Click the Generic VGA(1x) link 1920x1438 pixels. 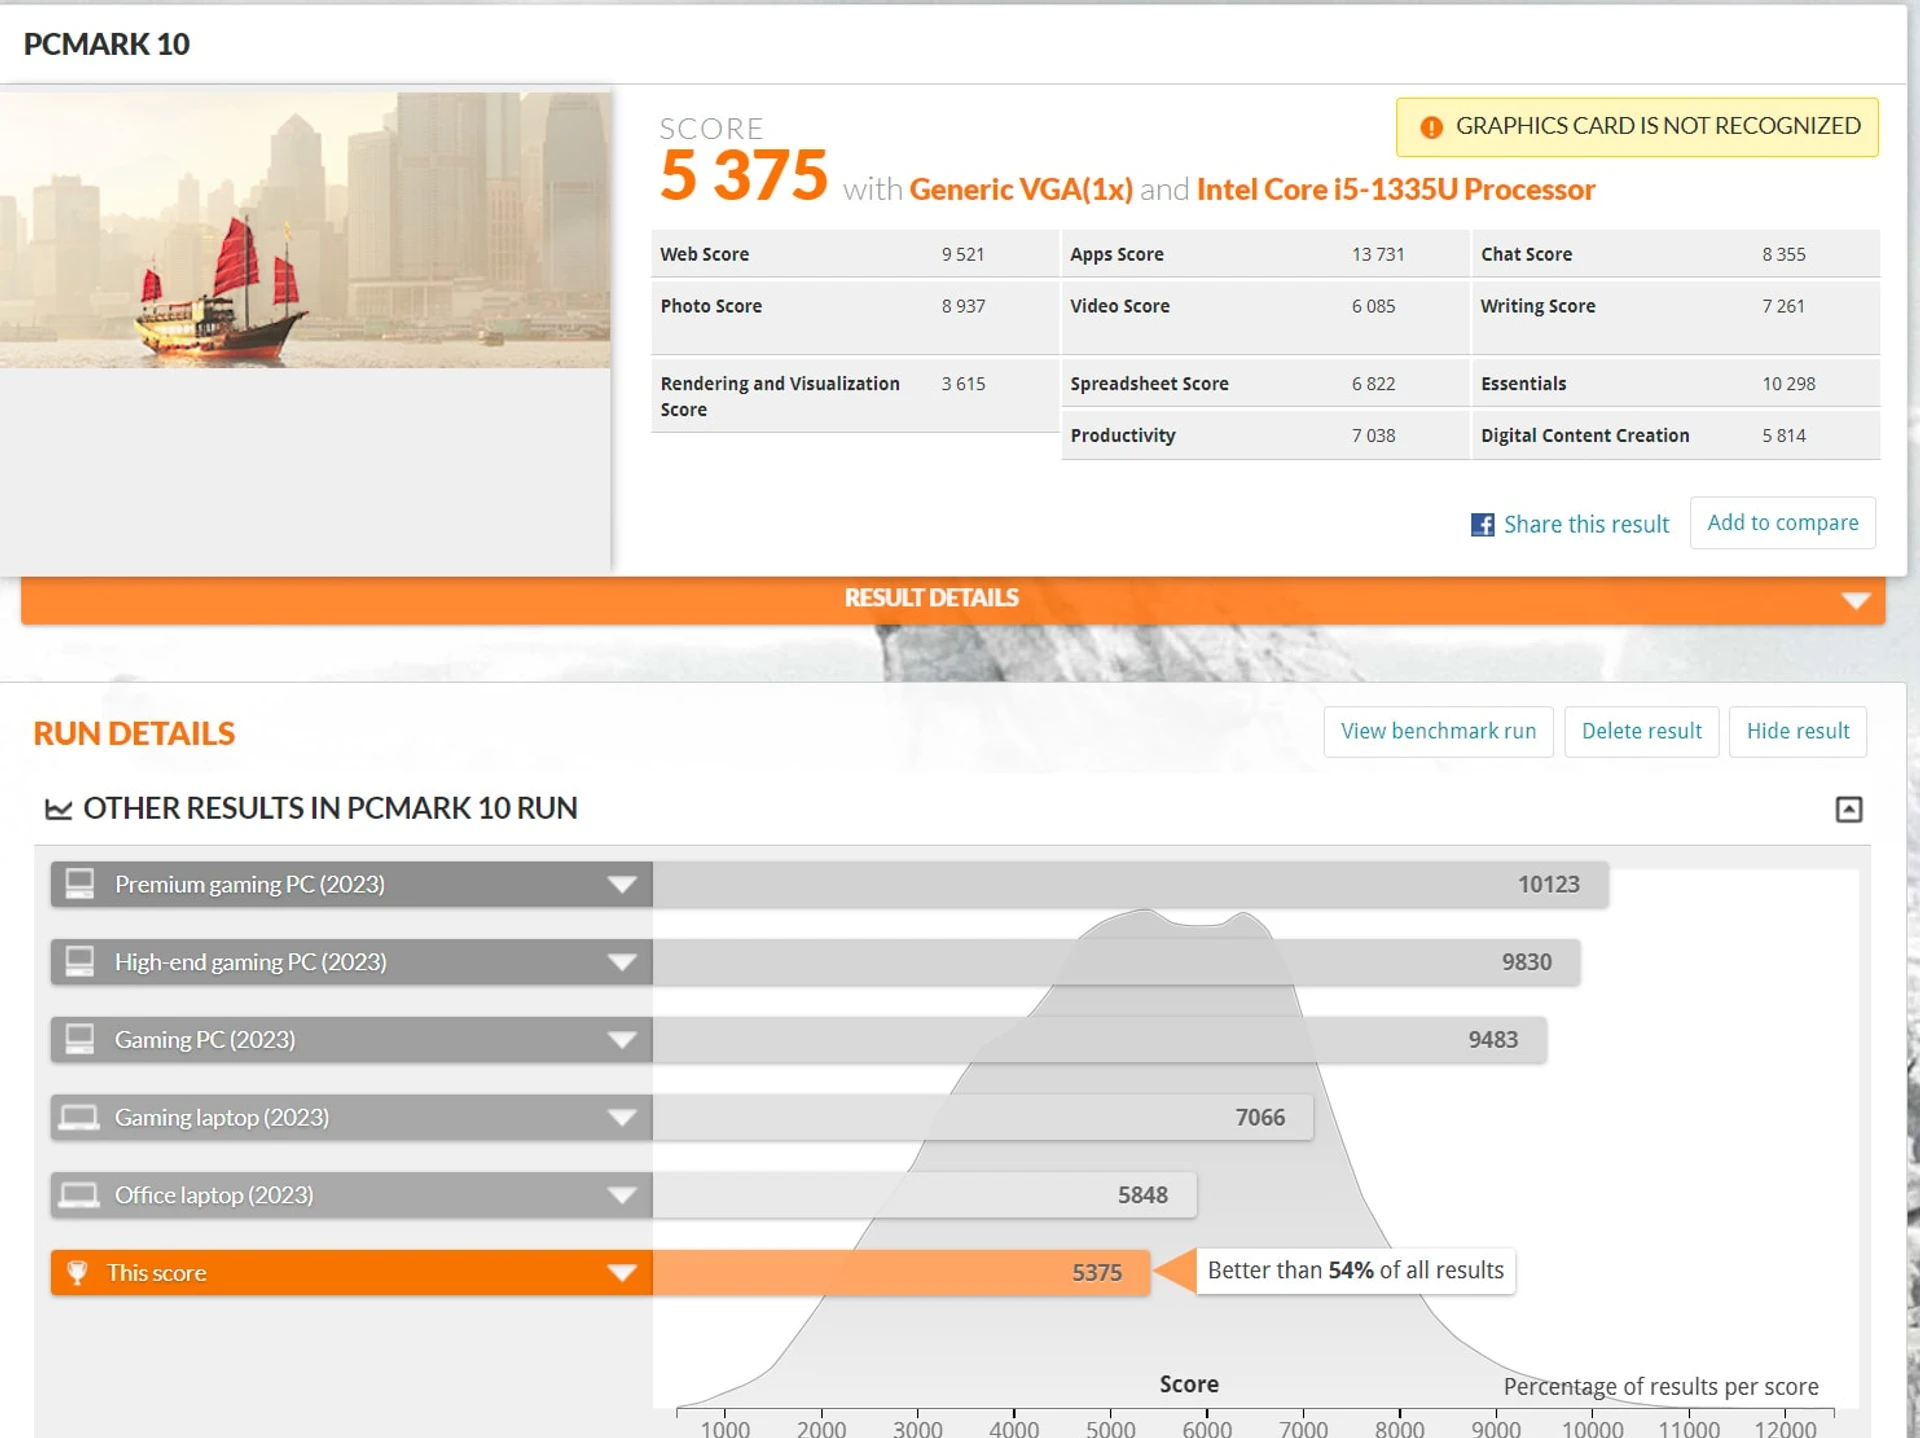1021,189
